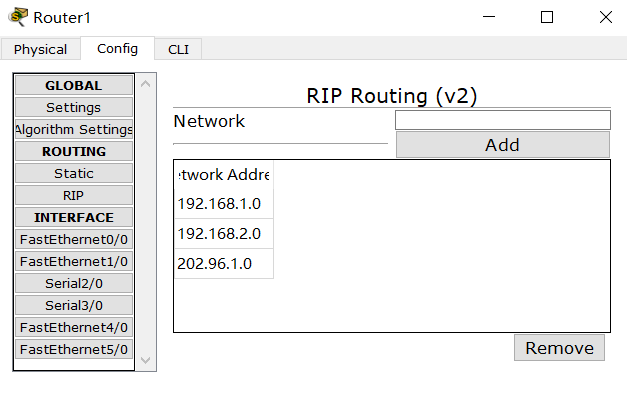Image resolution: width=628 pixels, height=393 pixels.
Task: Configure FastEthernet5/0 interface
Action: point(74,350)
